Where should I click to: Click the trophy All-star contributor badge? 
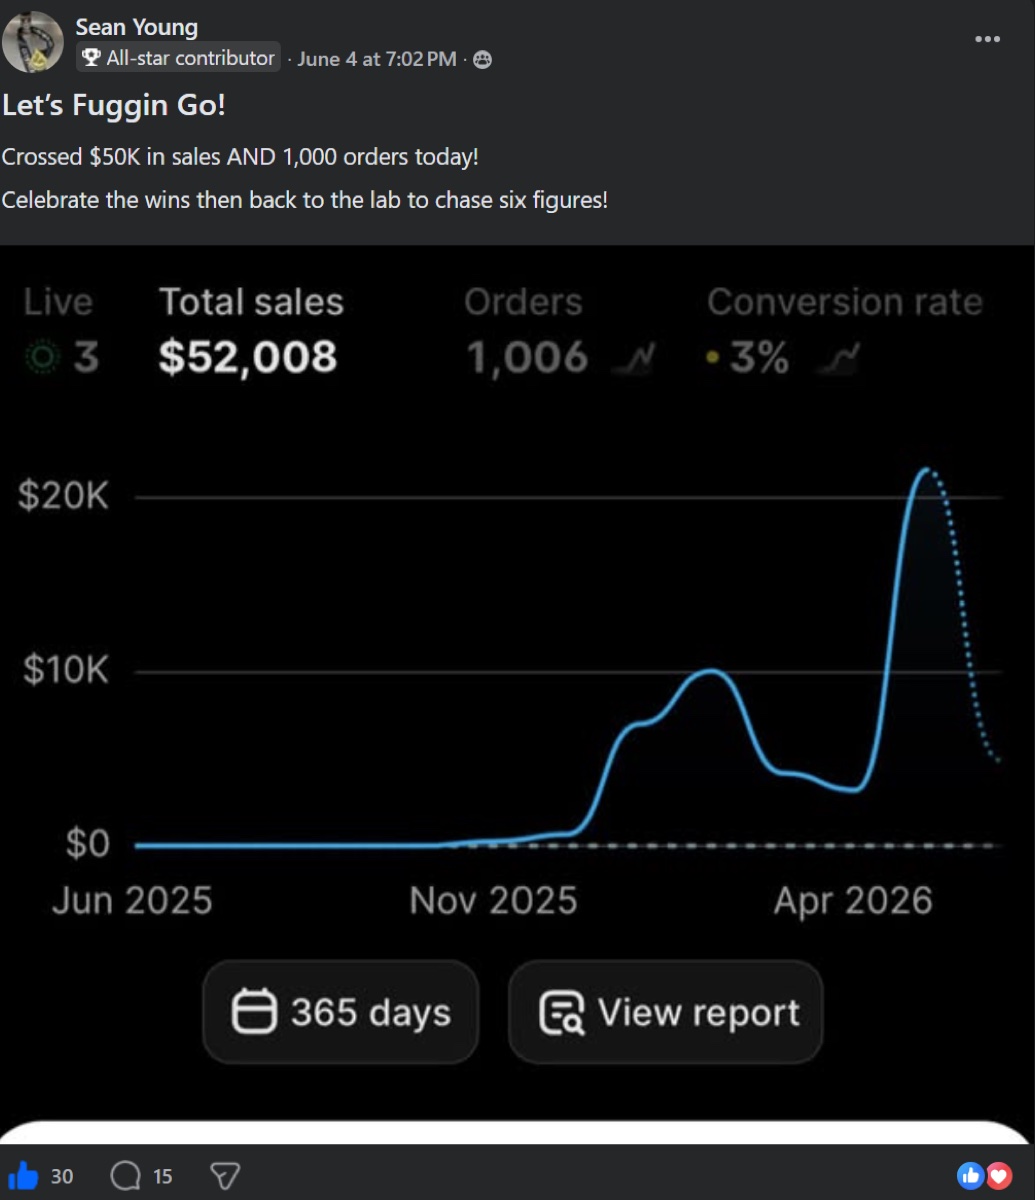[178, 58]
